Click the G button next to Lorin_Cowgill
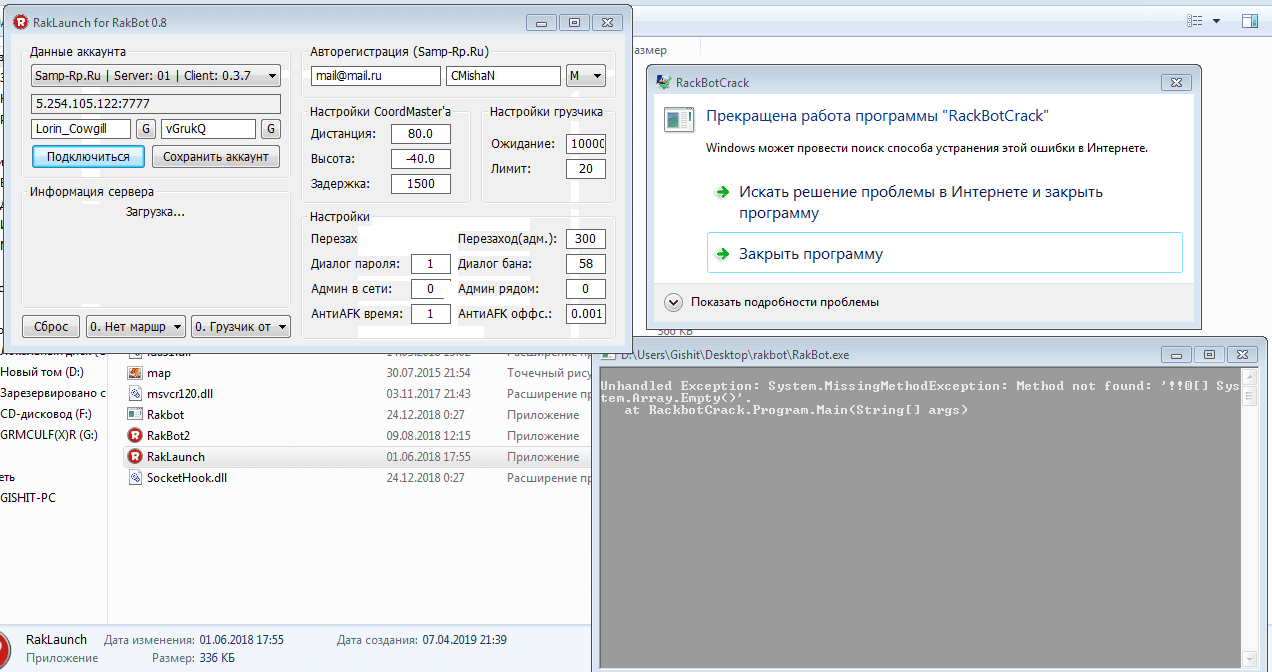The height and width of the screenshot is (672, 1272). pyautogui.click(x=145, y=129)
